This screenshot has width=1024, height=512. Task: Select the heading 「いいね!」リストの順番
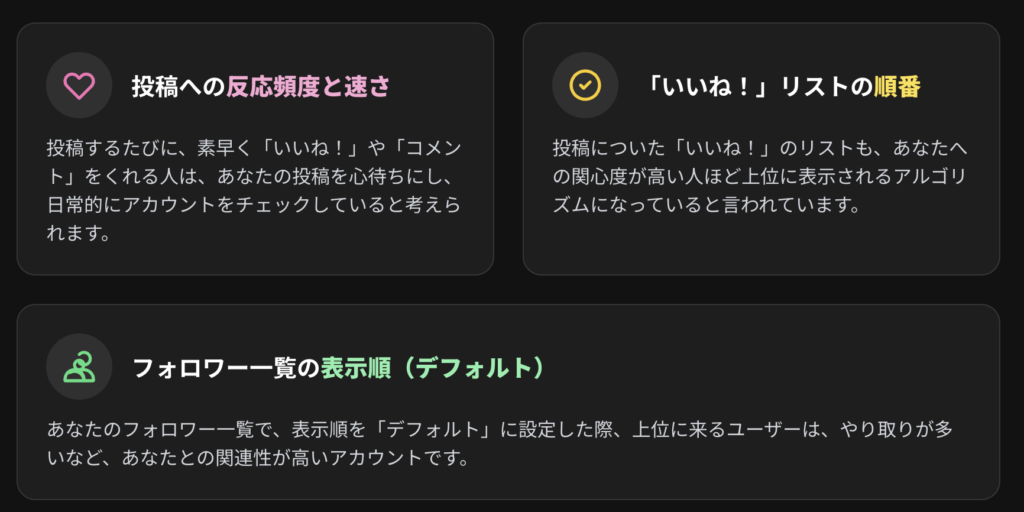coord(782,86)
